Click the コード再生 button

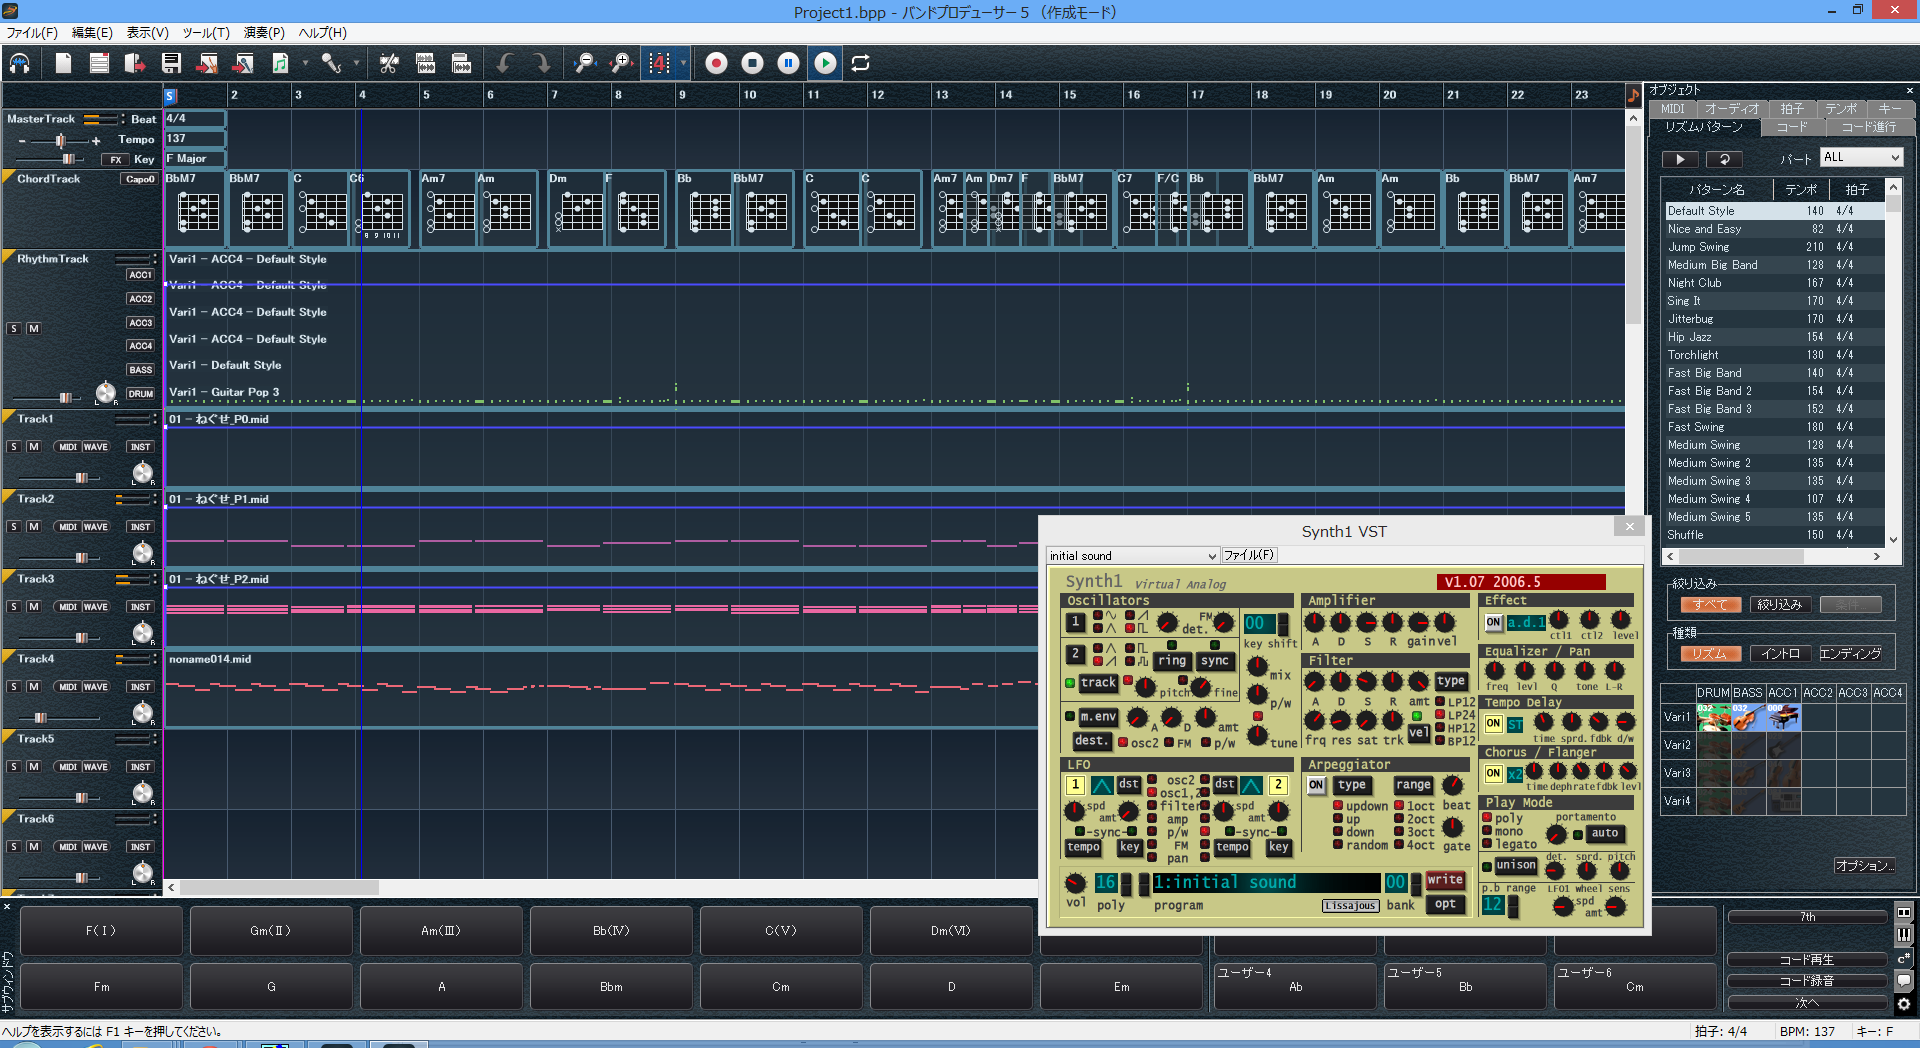tap(1807, 960)
